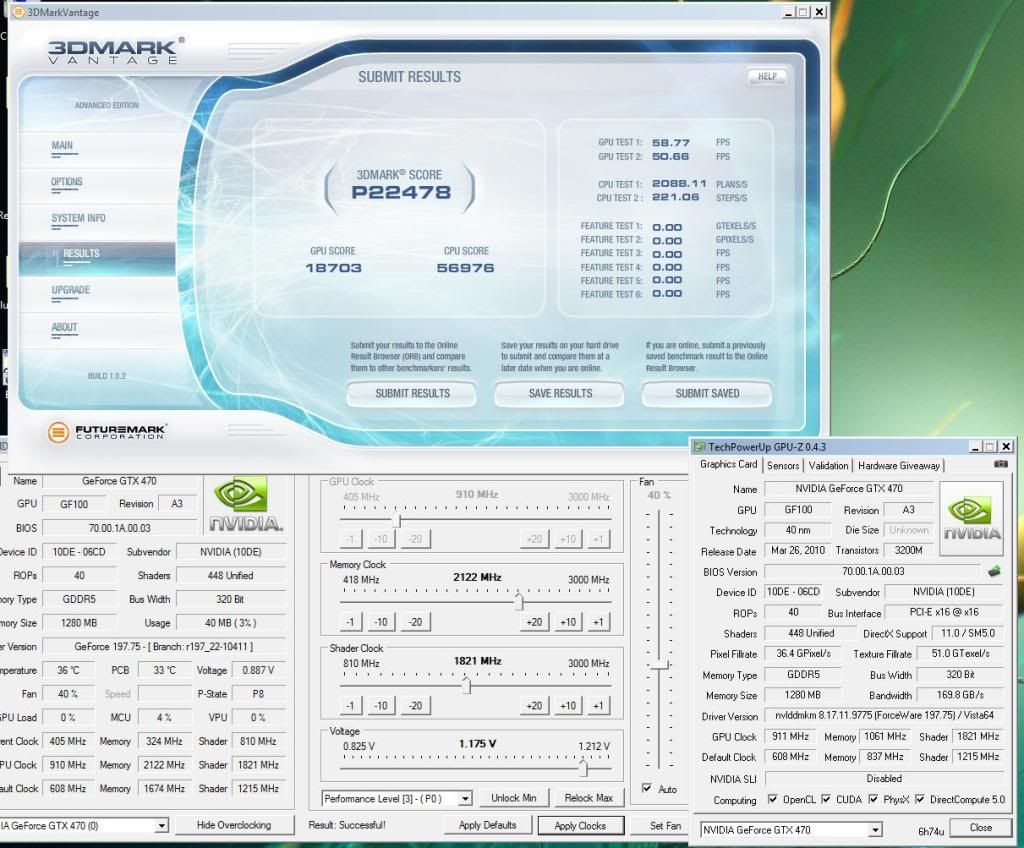
Task: Click the NVIDIA logo in GPU-Z
Action: (971, 518)
